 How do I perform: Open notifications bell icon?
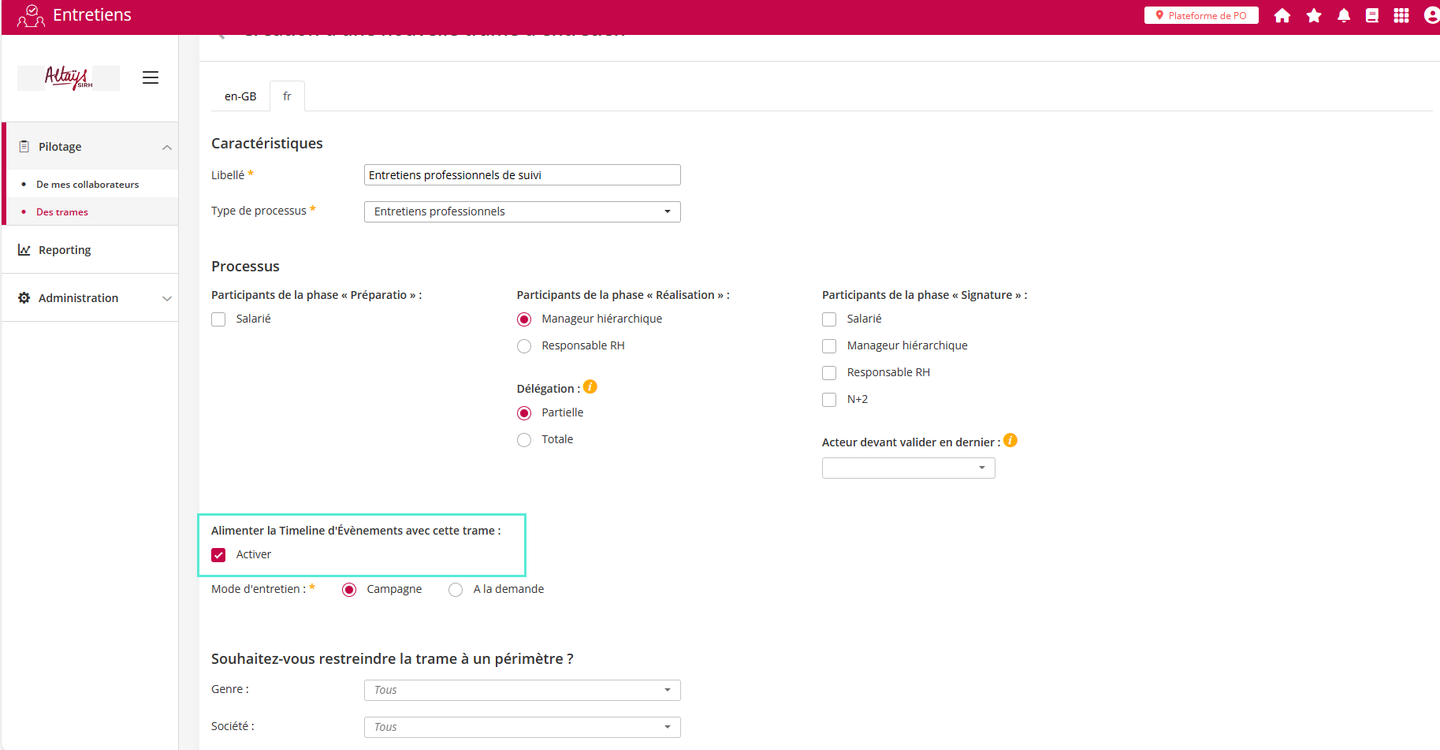1343,16
